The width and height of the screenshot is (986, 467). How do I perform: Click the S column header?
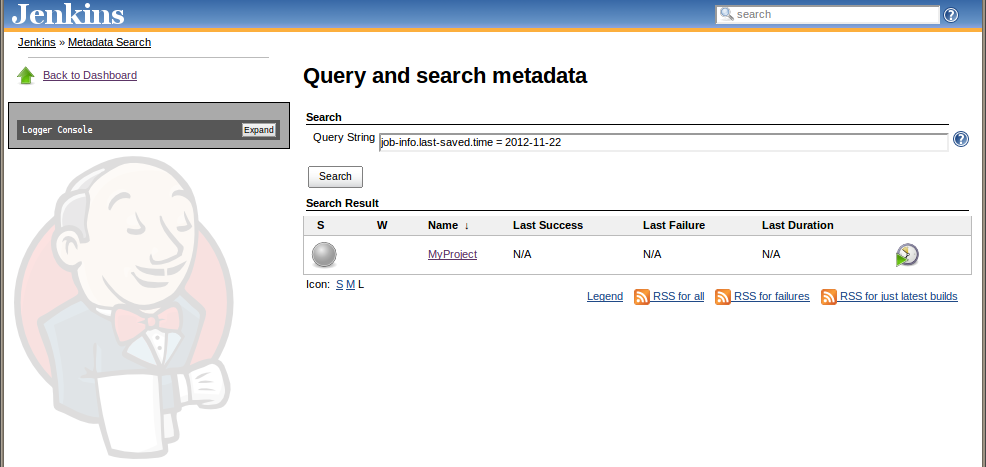pos(321,225)
